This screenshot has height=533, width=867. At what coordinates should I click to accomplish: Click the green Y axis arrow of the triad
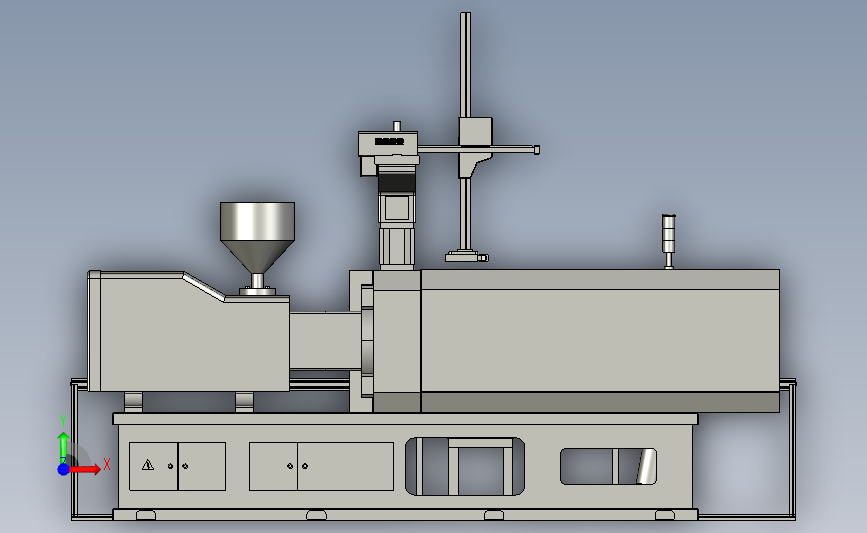(x=63, y=448)
